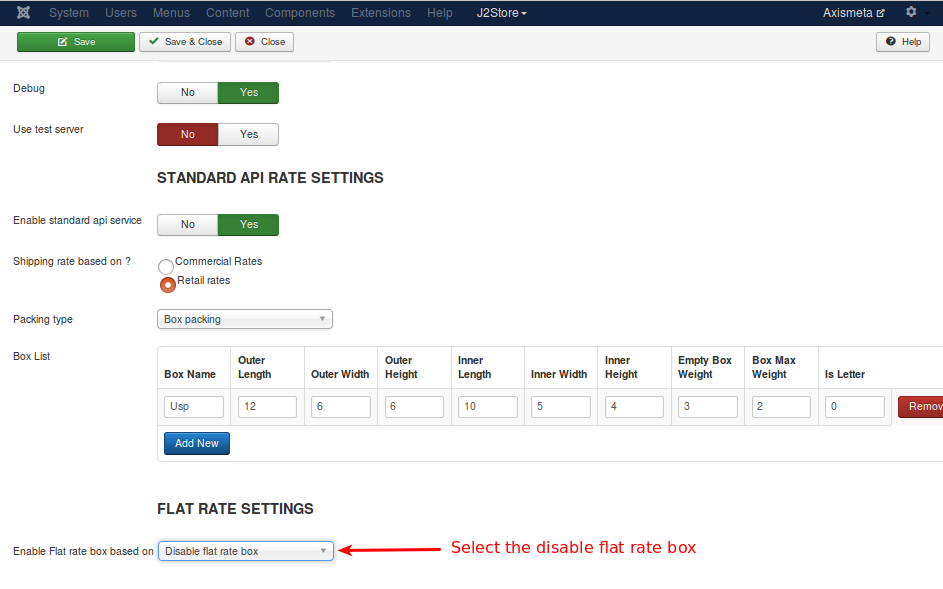
Task: Open the Extensions menu
Action: (x=380, y=13)
